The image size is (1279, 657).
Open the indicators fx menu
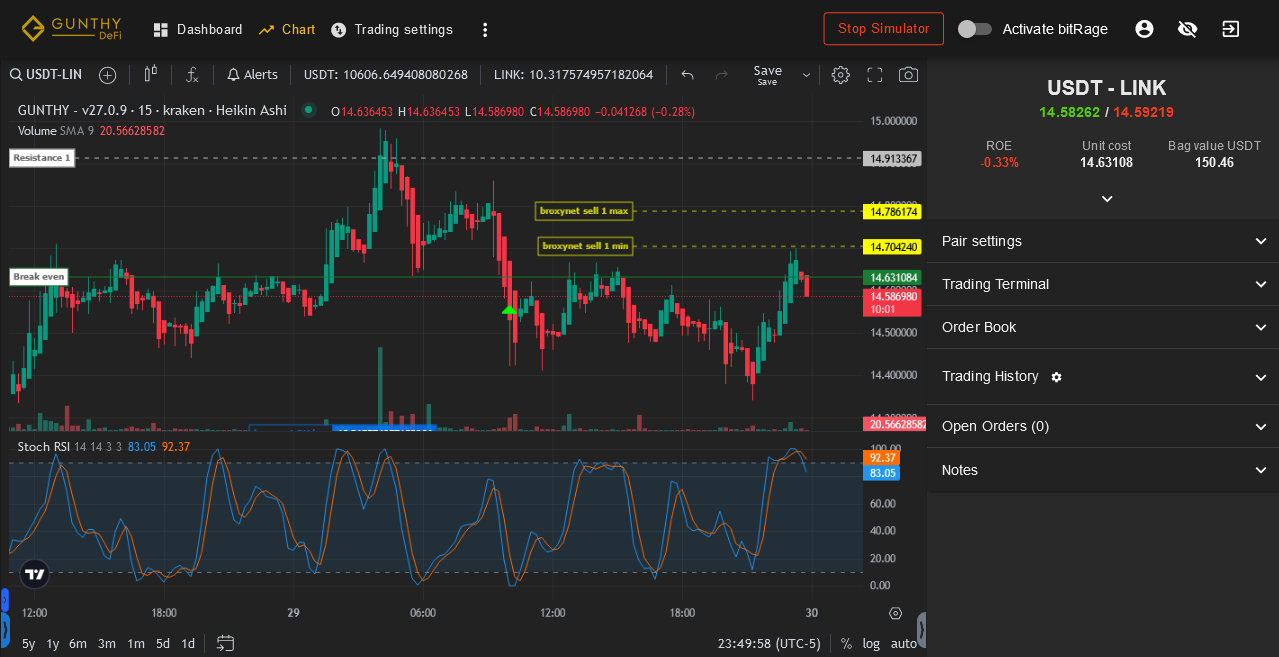pyautogui.click(x=193, y=75)
